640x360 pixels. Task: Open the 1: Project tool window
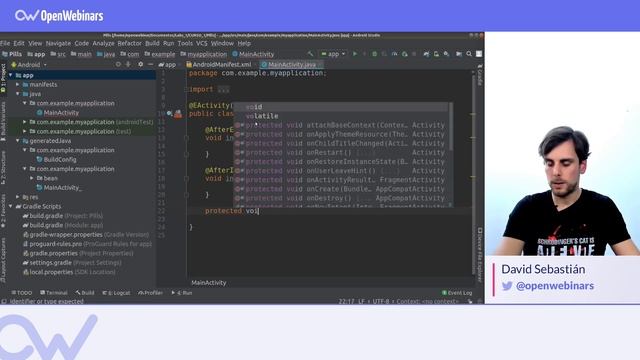tap(3, 78)
